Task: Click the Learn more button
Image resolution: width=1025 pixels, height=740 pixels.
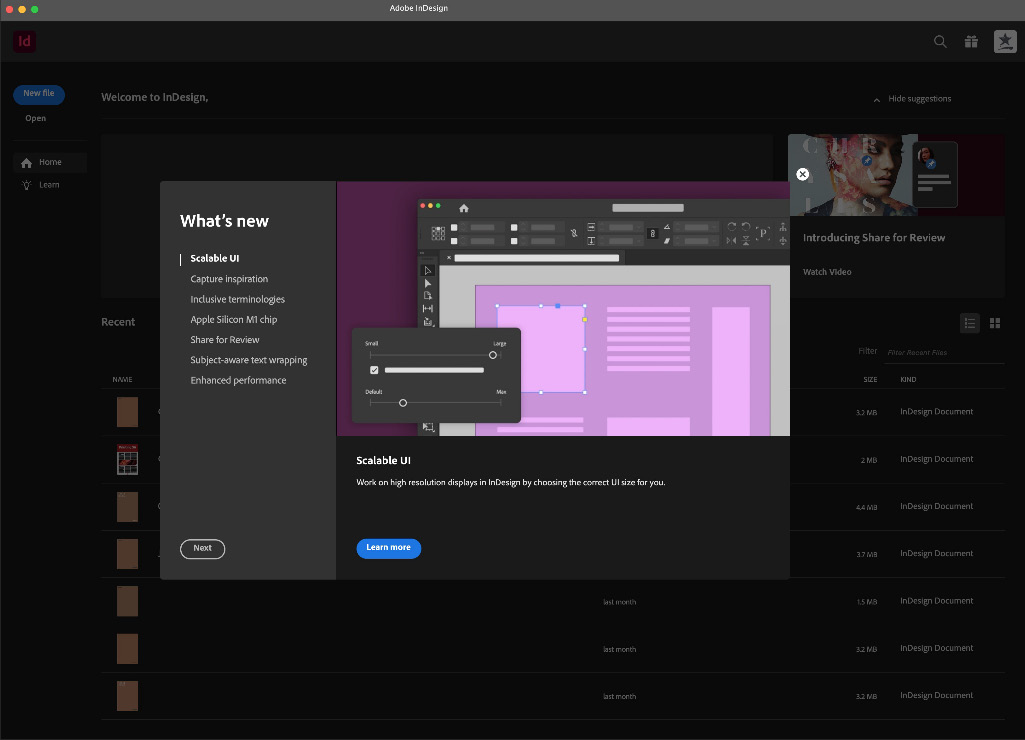Action: tap(388, 548)
